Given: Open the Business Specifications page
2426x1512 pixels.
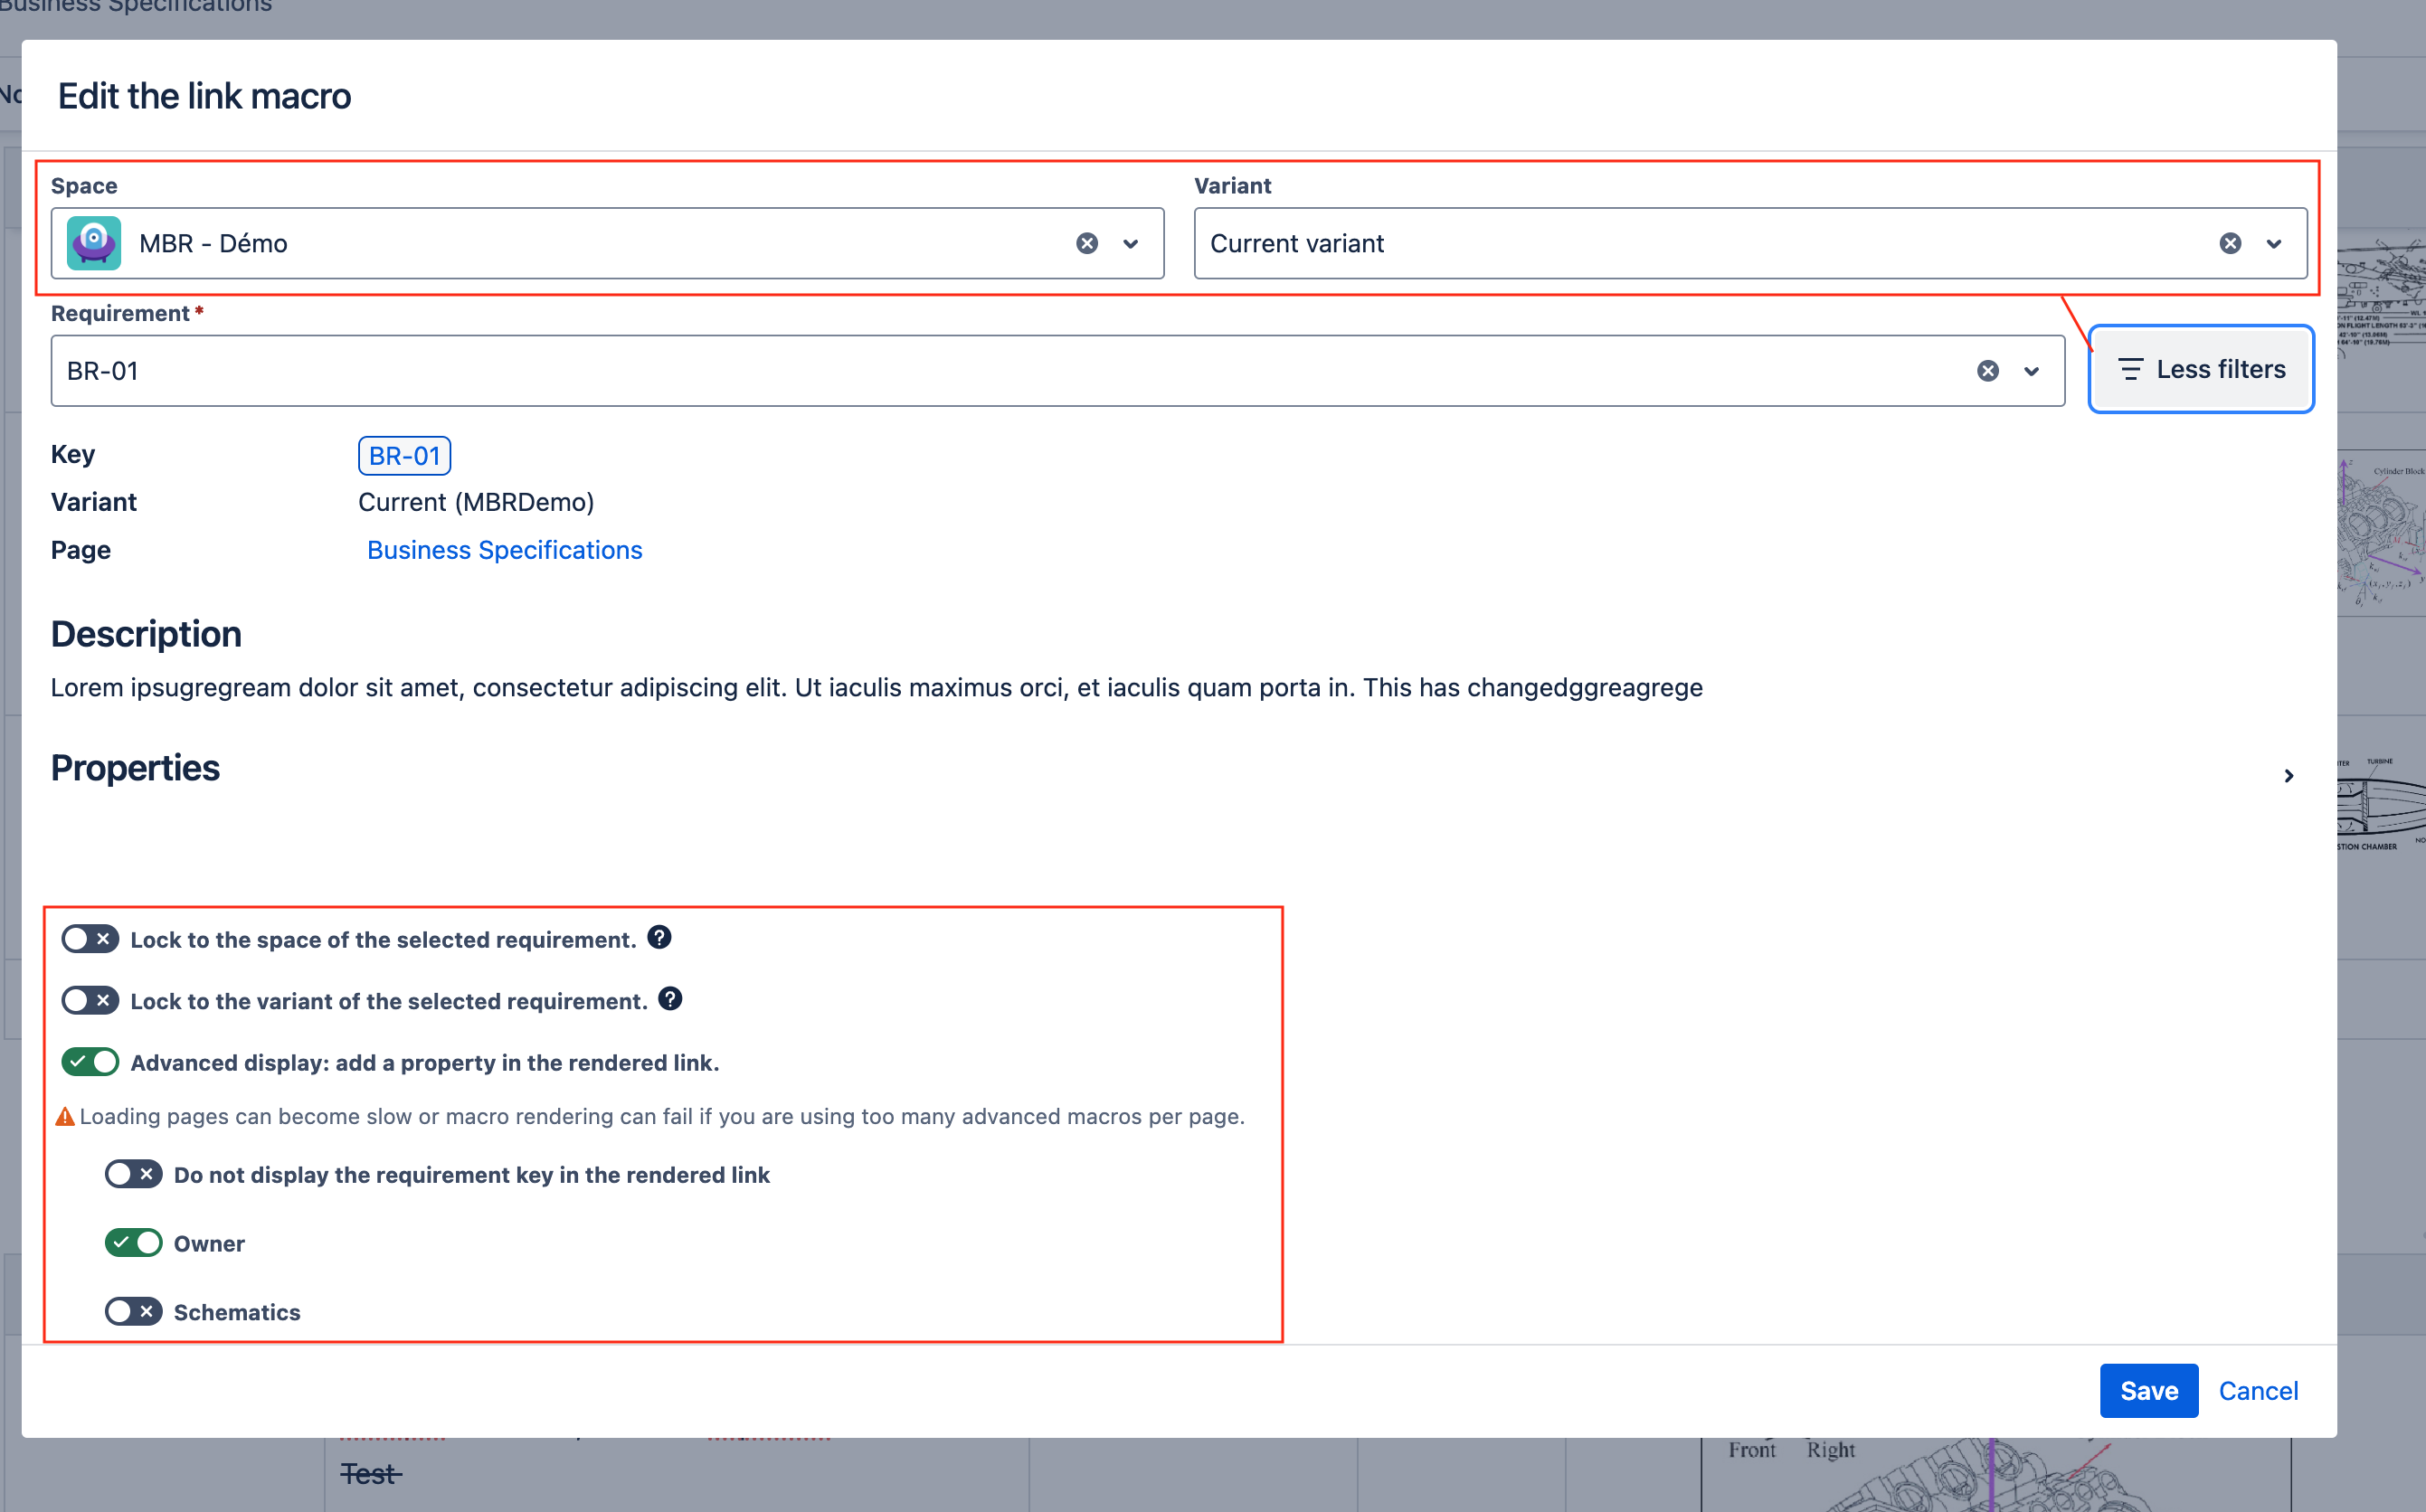Looking at the screenshot, I should [x=504, y=549].
